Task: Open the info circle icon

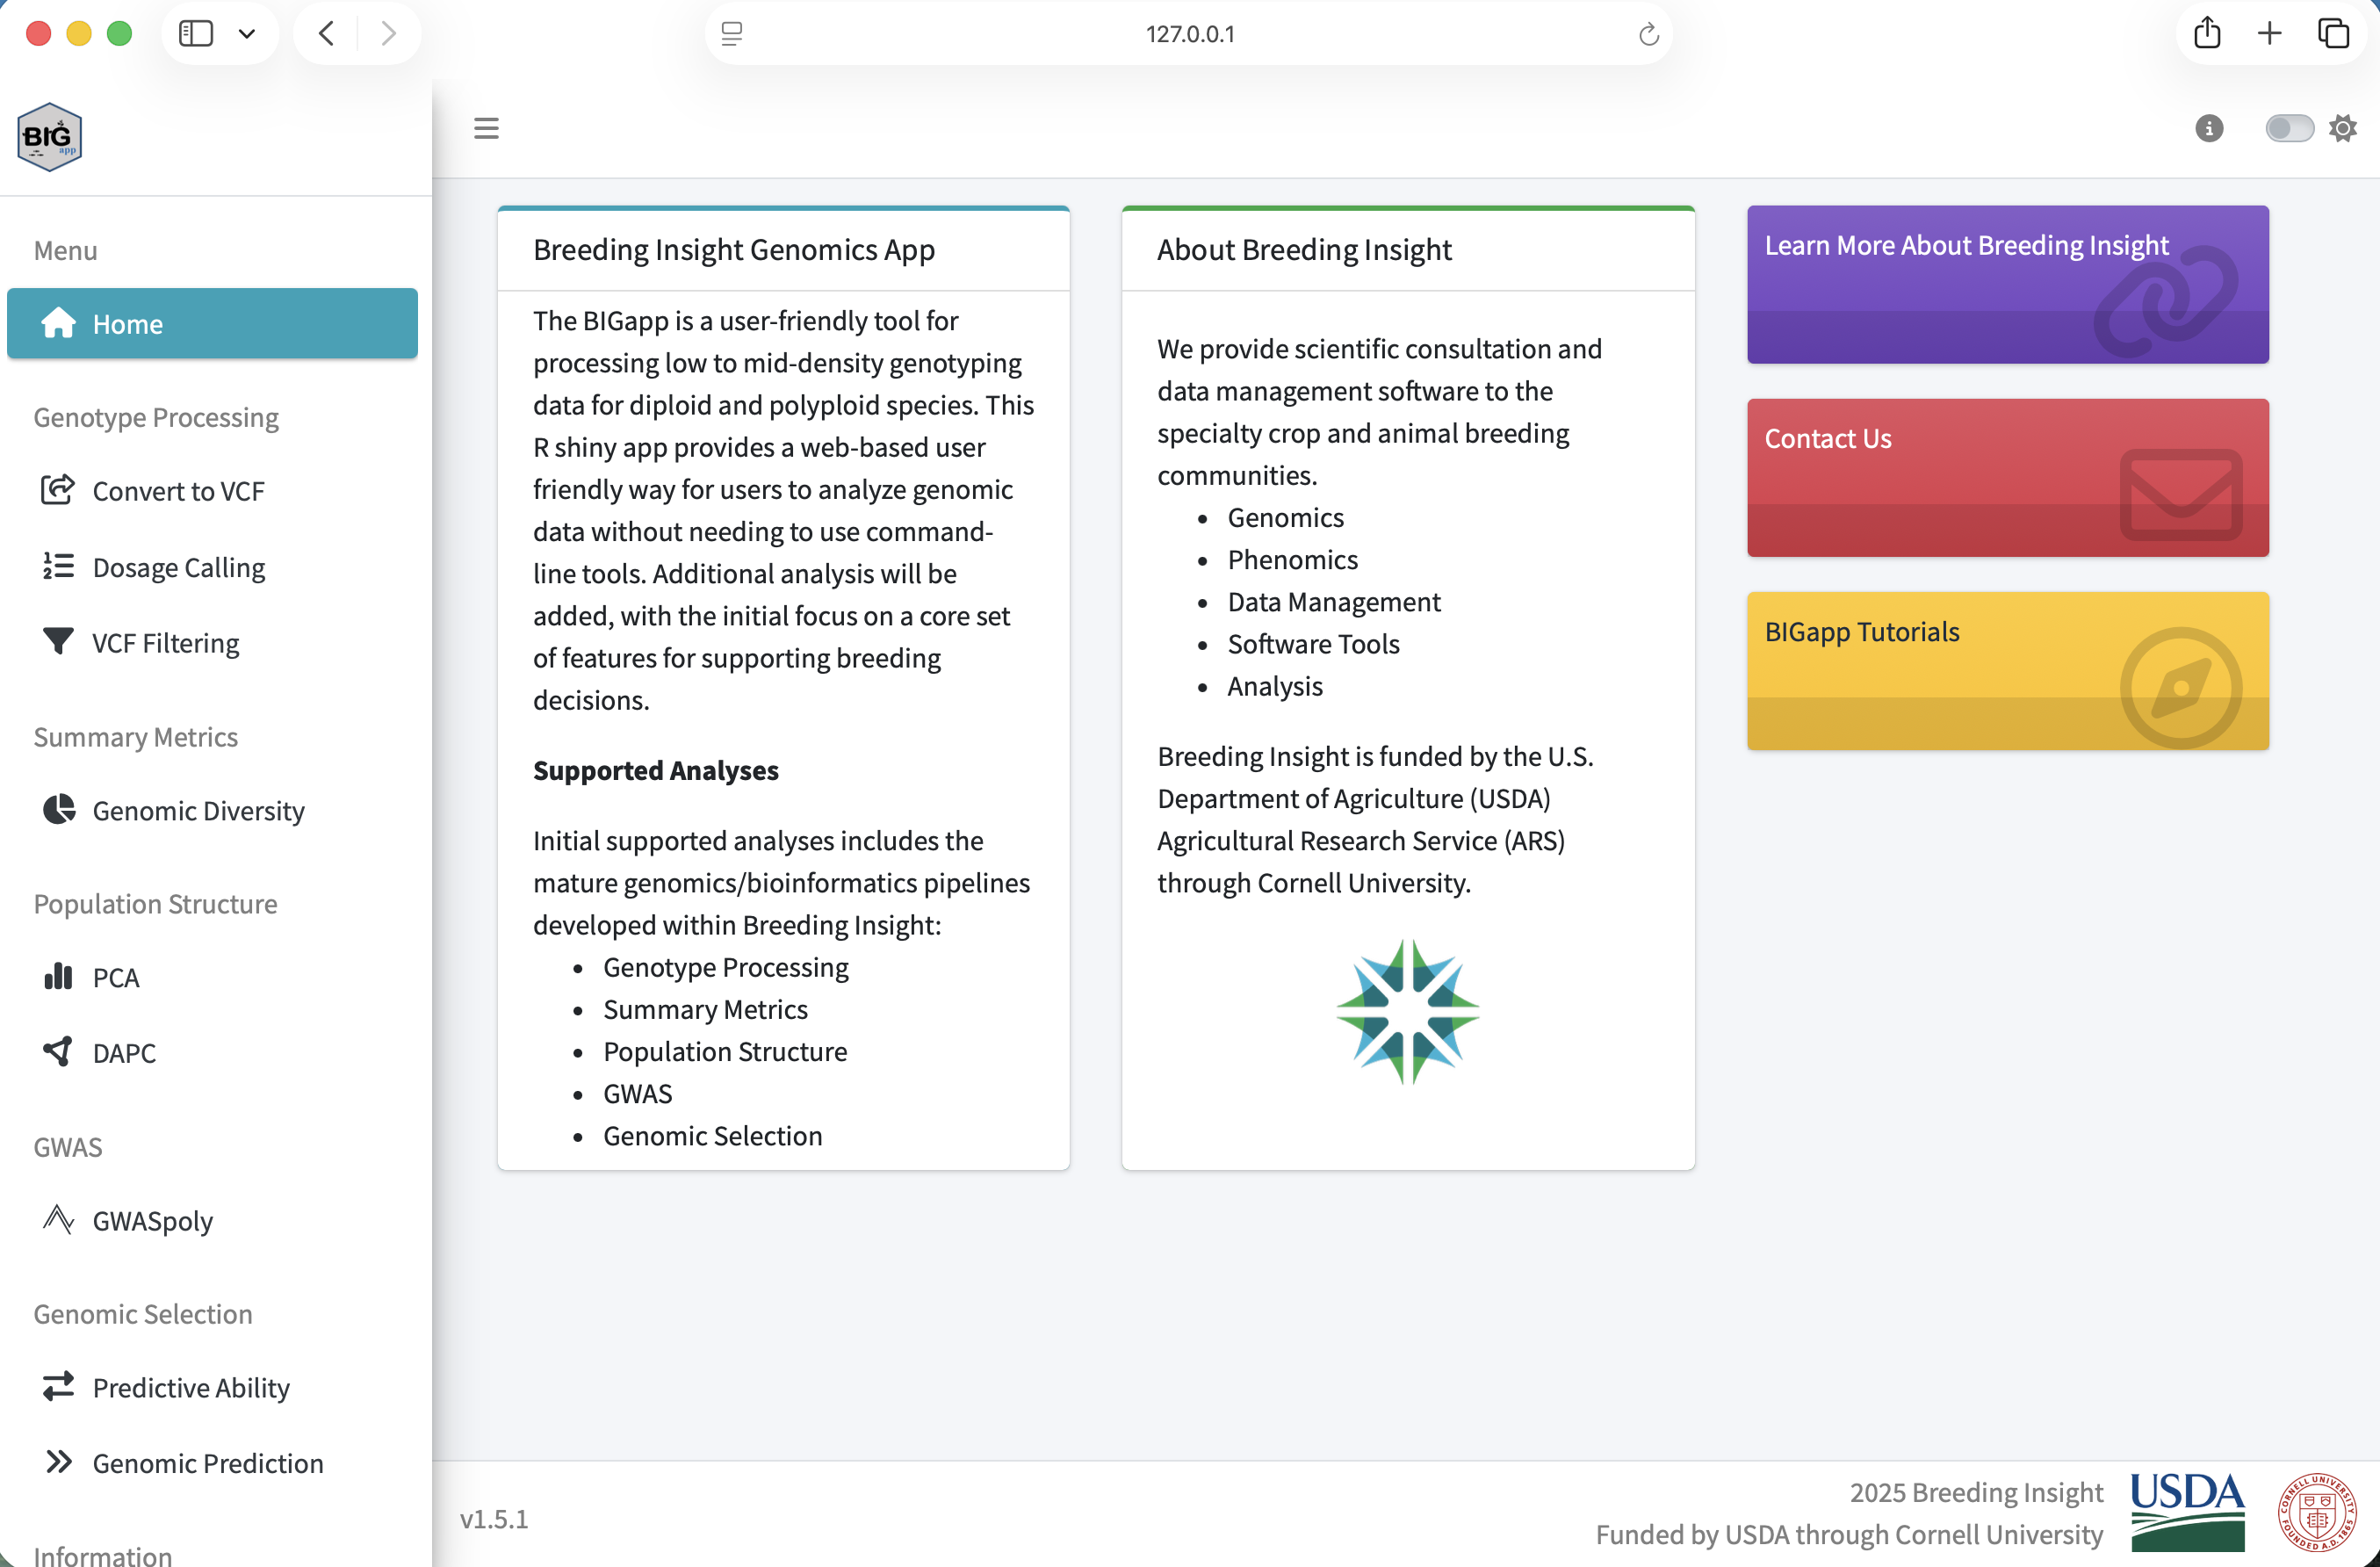Action: 2209,128
